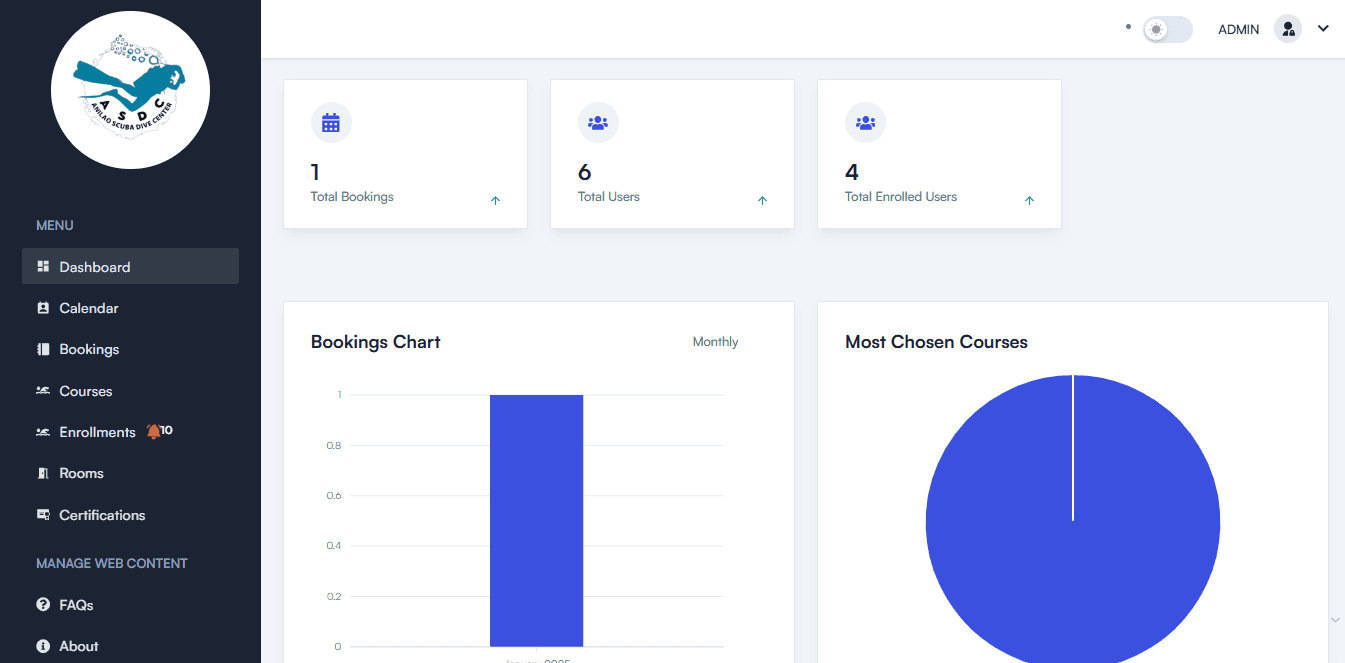The width and height of the screenshot is (1345, 663).
Task: Open the Courses section
Action: pyautogui.click(x=86, y=391)
